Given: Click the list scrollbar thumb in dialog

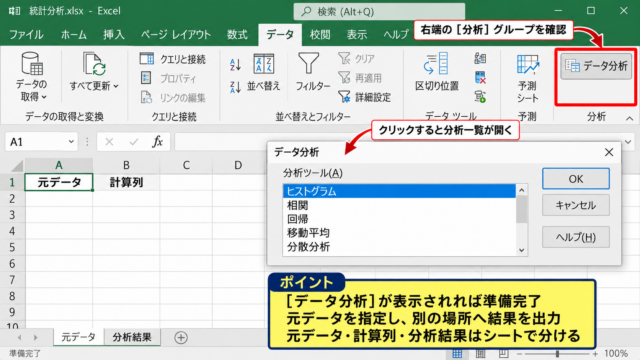Looking at the screenshot, I should pyautogui.click(x=521, y=209).
